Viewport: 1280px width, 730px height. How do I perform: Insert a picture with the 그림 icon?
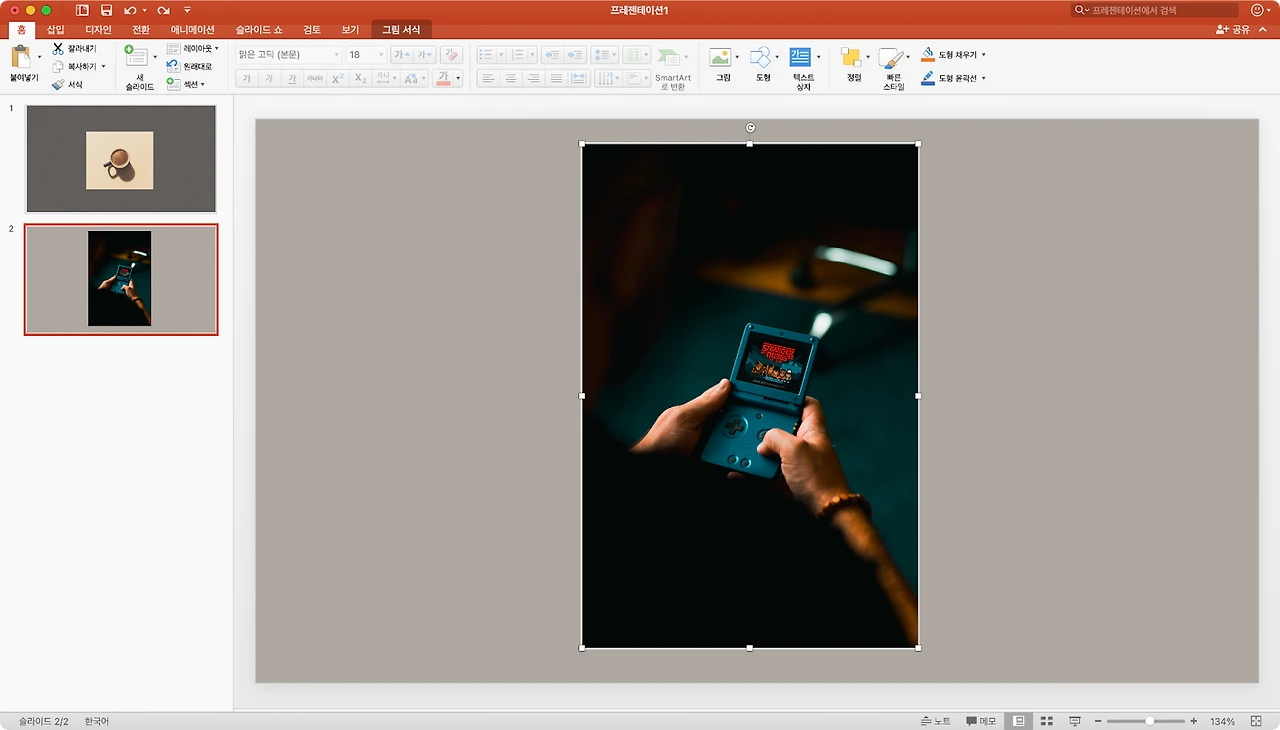tap(720, 58)
